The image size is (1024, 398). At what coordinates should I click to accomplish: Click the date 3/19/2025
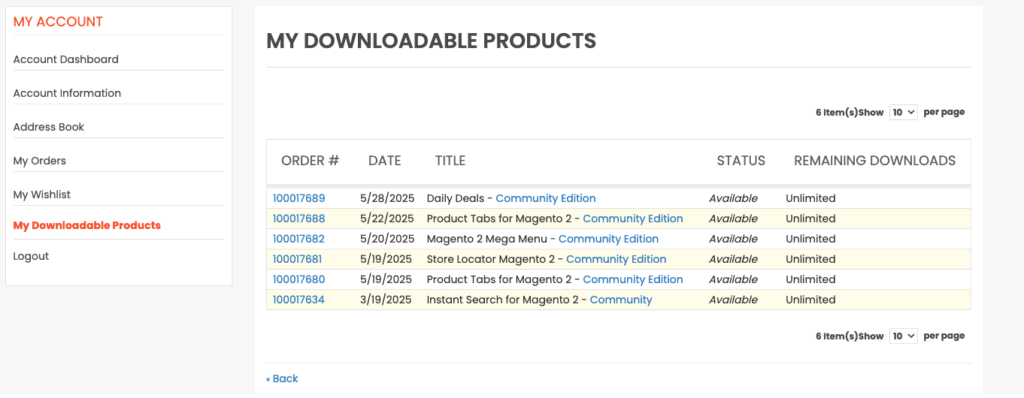pyautogui.click(x=386, y=299)
